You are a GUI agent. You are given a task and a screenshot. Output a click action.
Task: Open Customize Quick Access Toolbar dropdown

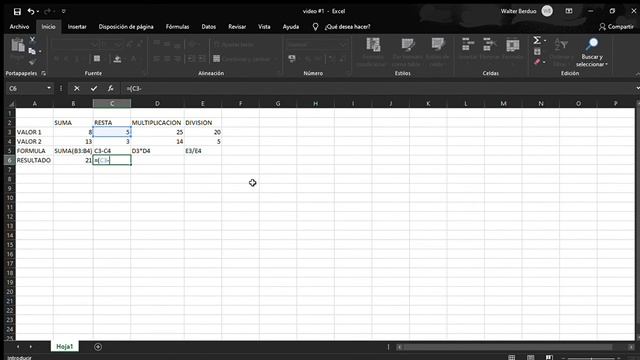(x=64, y=11)
